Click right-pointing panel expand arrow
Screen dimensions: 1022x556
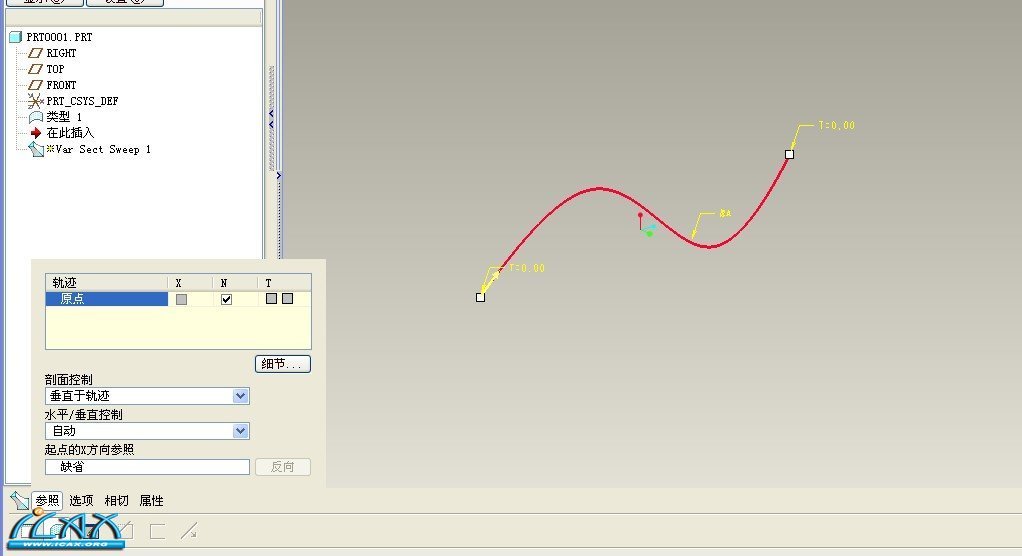click(x=278, y=175)
